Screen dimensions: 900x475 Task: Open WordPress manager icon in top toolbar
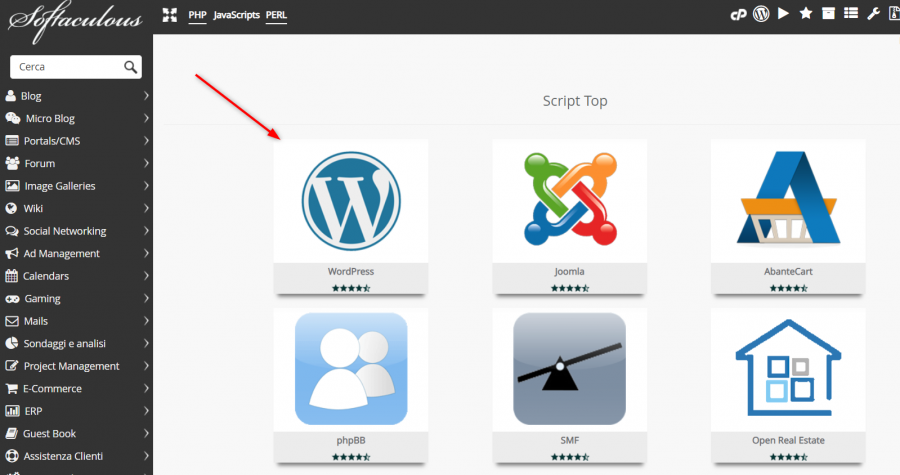pyautogui.click(x=761, y=14)
